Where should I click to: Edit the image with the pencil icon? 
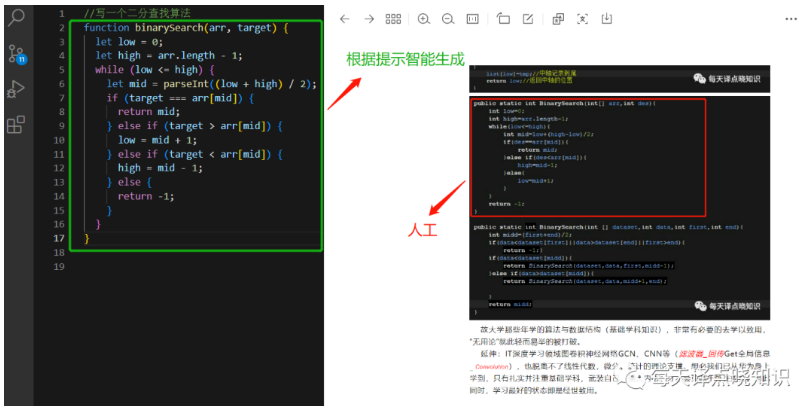click(527, 19)
